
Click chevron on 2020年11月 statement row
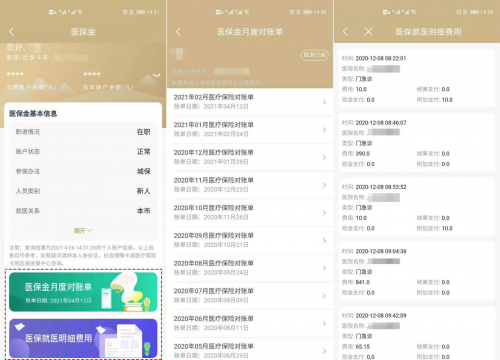click(324, 185)
